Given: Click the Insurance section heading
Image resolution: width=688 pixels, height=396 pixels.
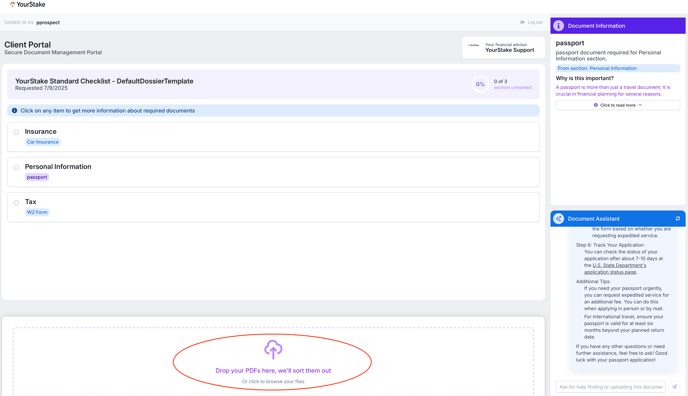Looking at the screenshot, I should (40, 132).
